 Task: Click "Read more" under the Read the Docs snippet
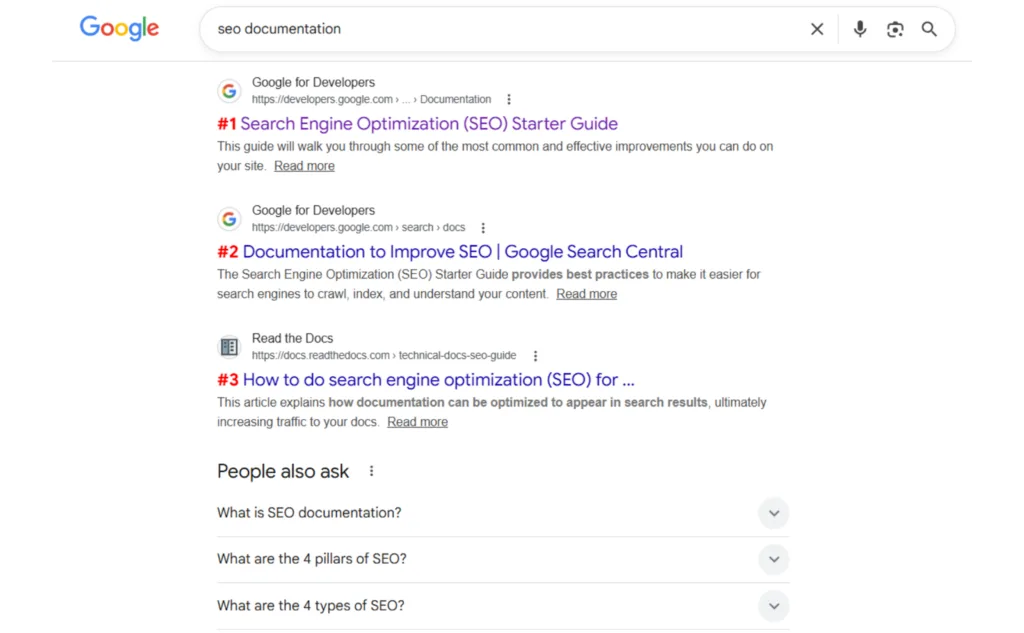point(417,422)
